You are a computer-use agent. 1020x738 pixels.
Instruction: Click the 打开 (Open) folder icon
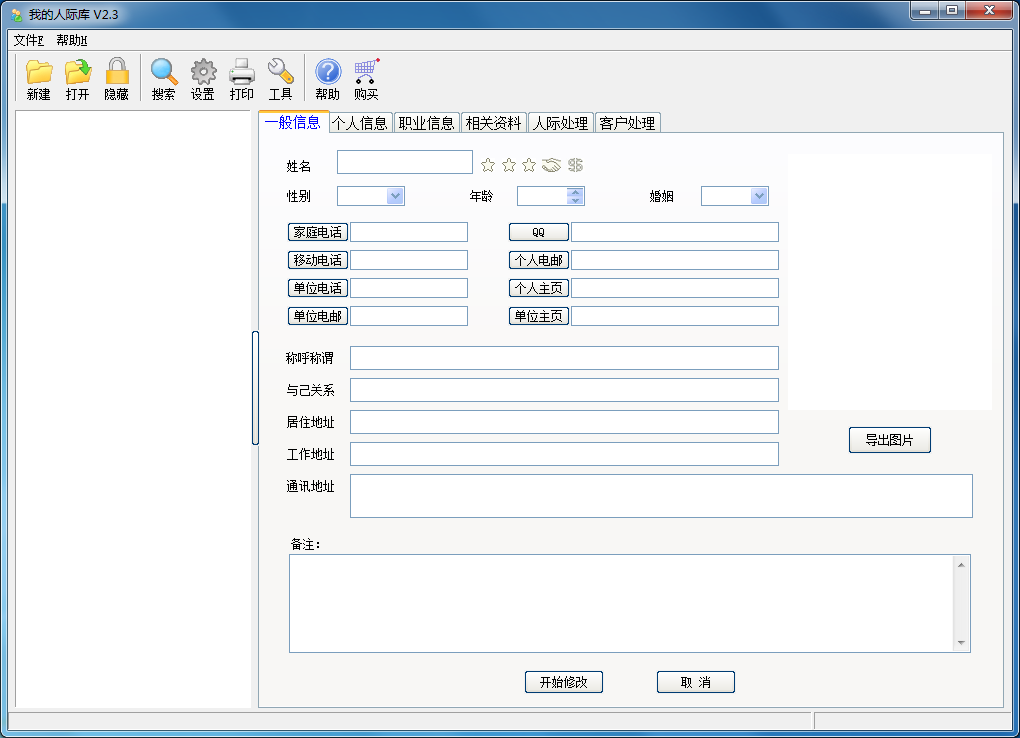click(77, 79)
